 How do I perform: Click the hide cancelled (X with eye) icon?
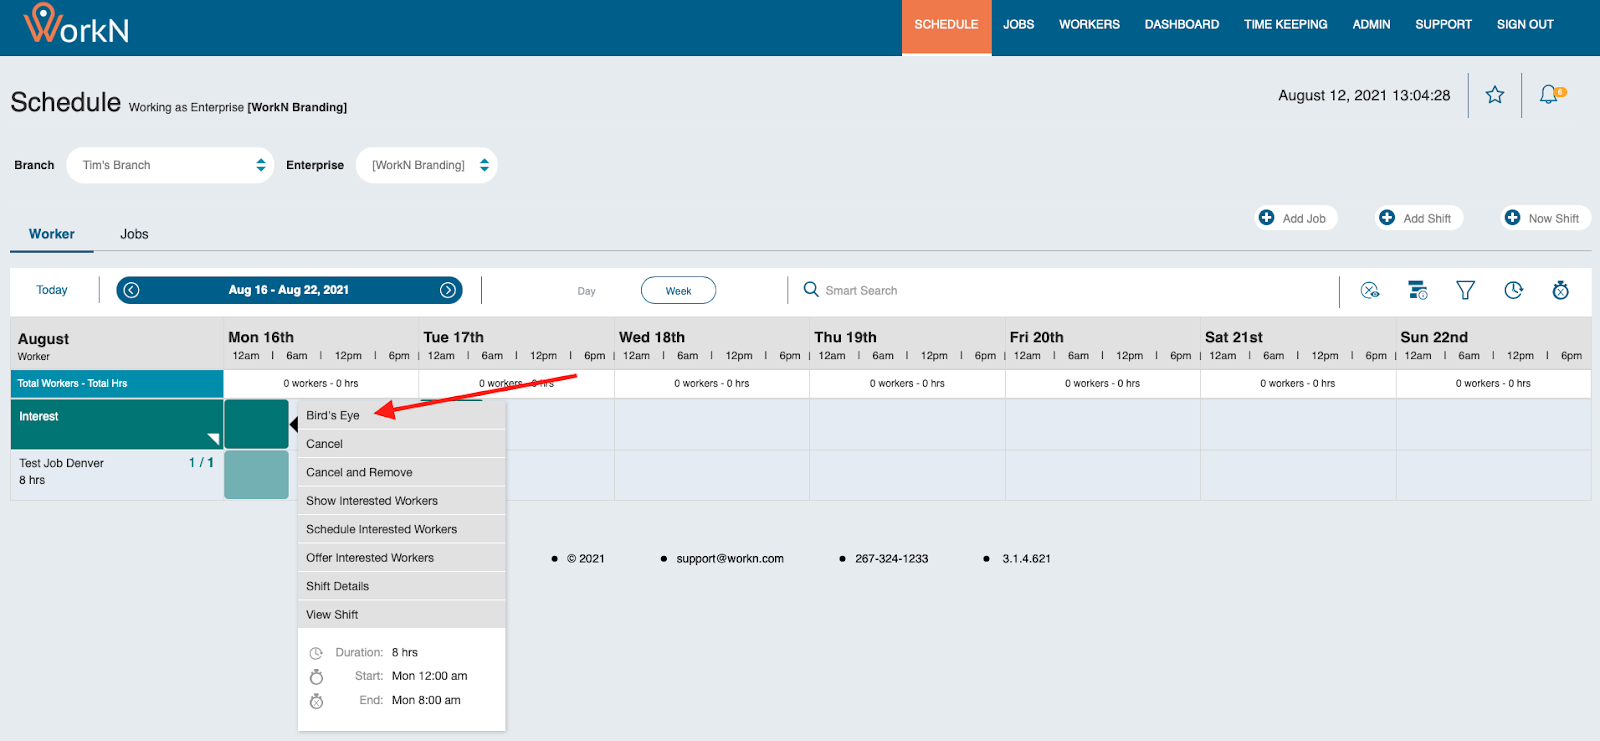1370,290
